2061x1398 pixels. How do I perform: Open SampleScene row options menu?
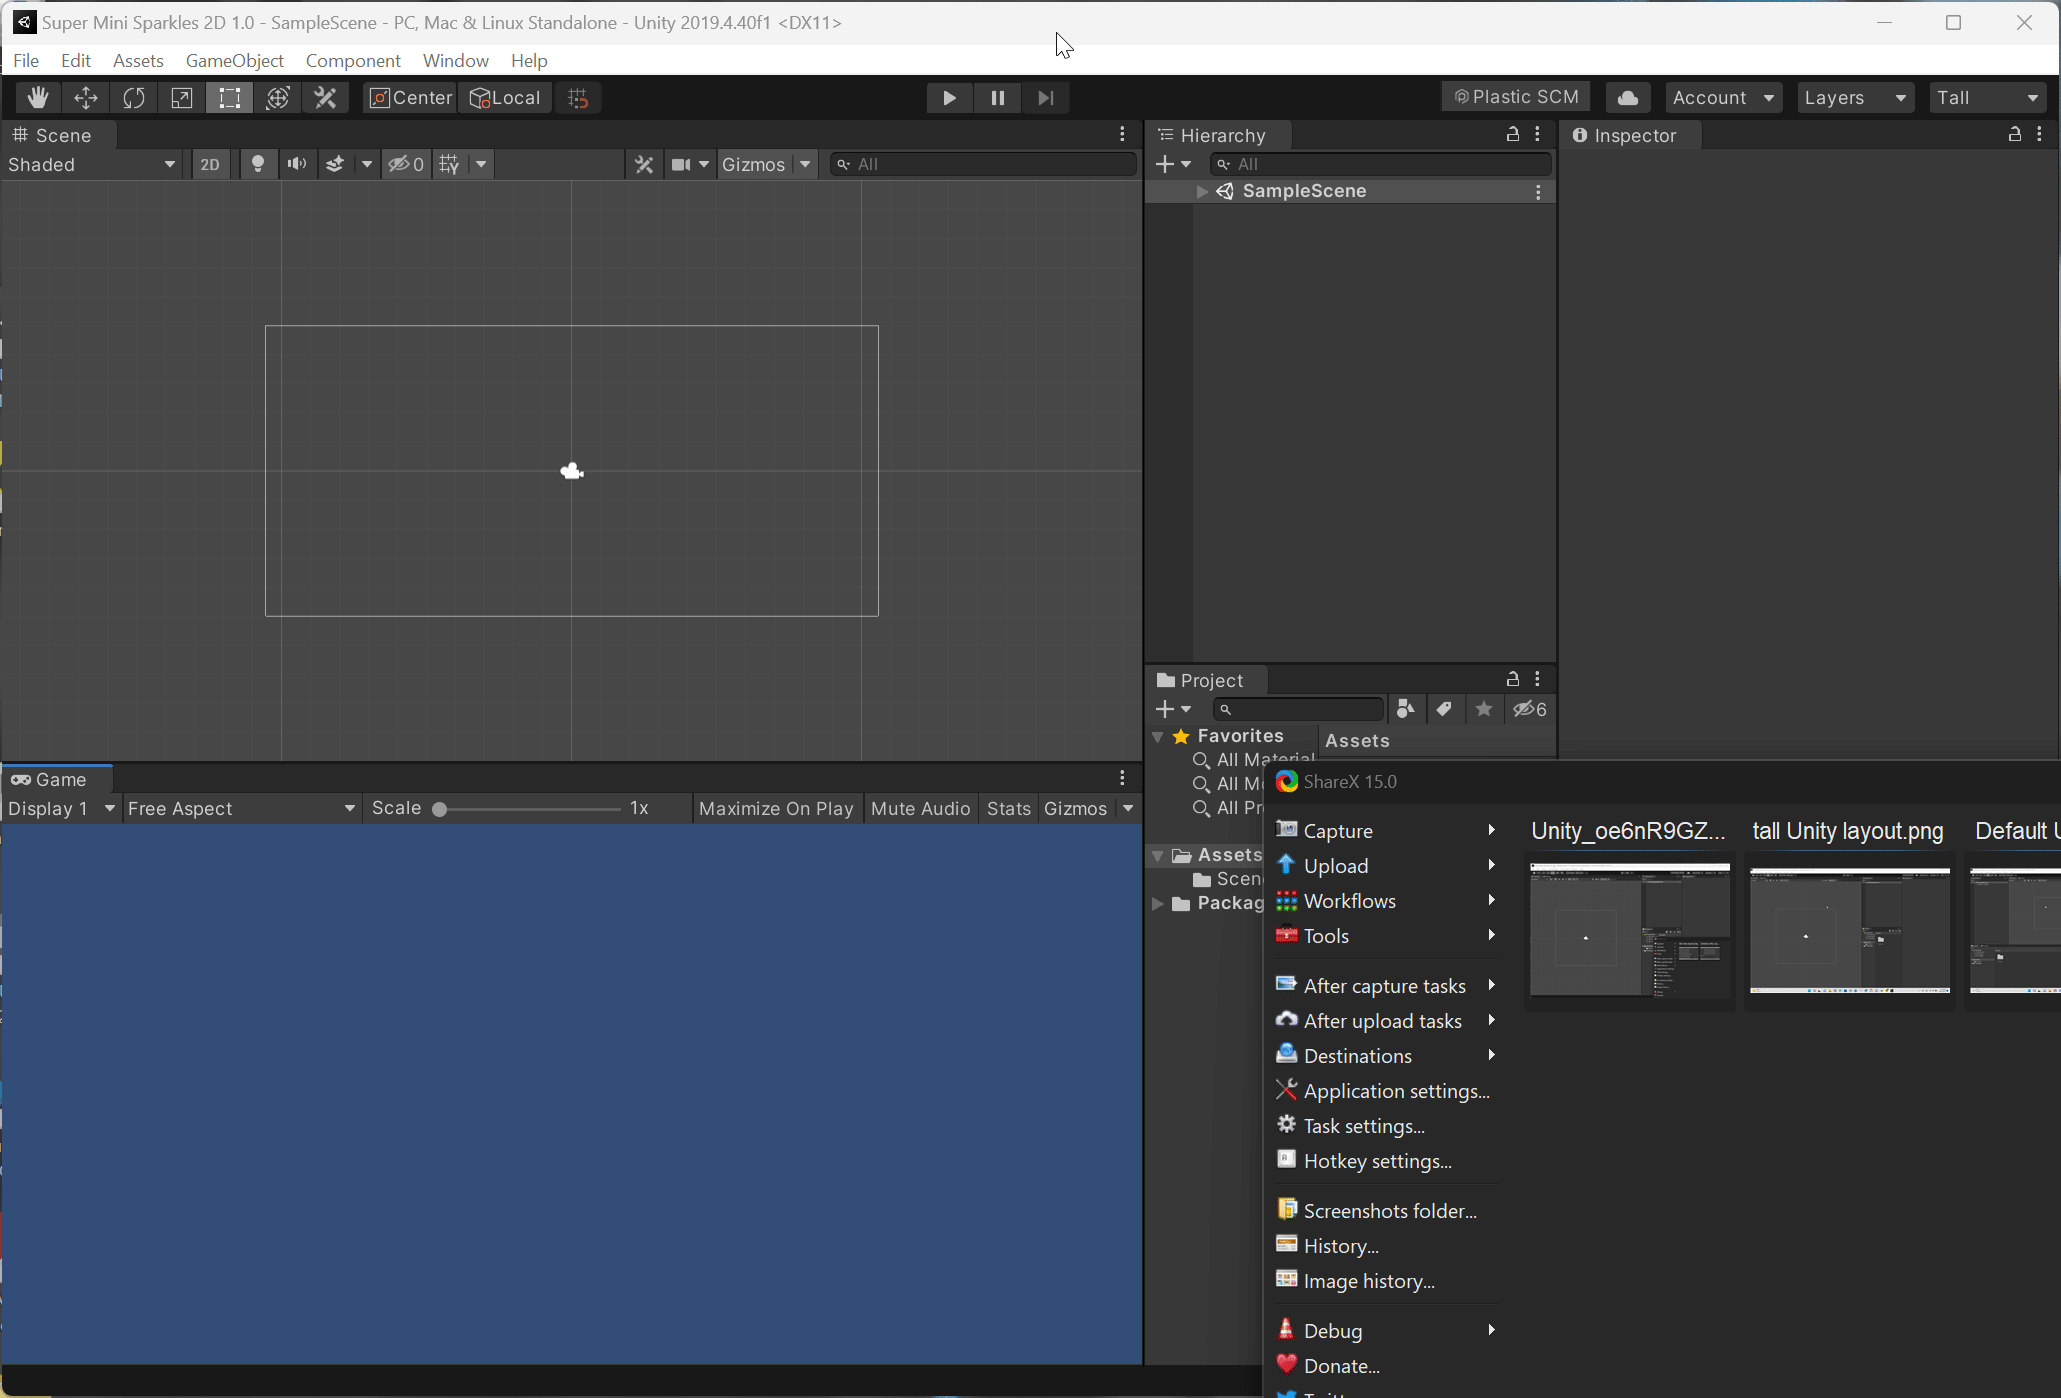[x=1538, y=192]
